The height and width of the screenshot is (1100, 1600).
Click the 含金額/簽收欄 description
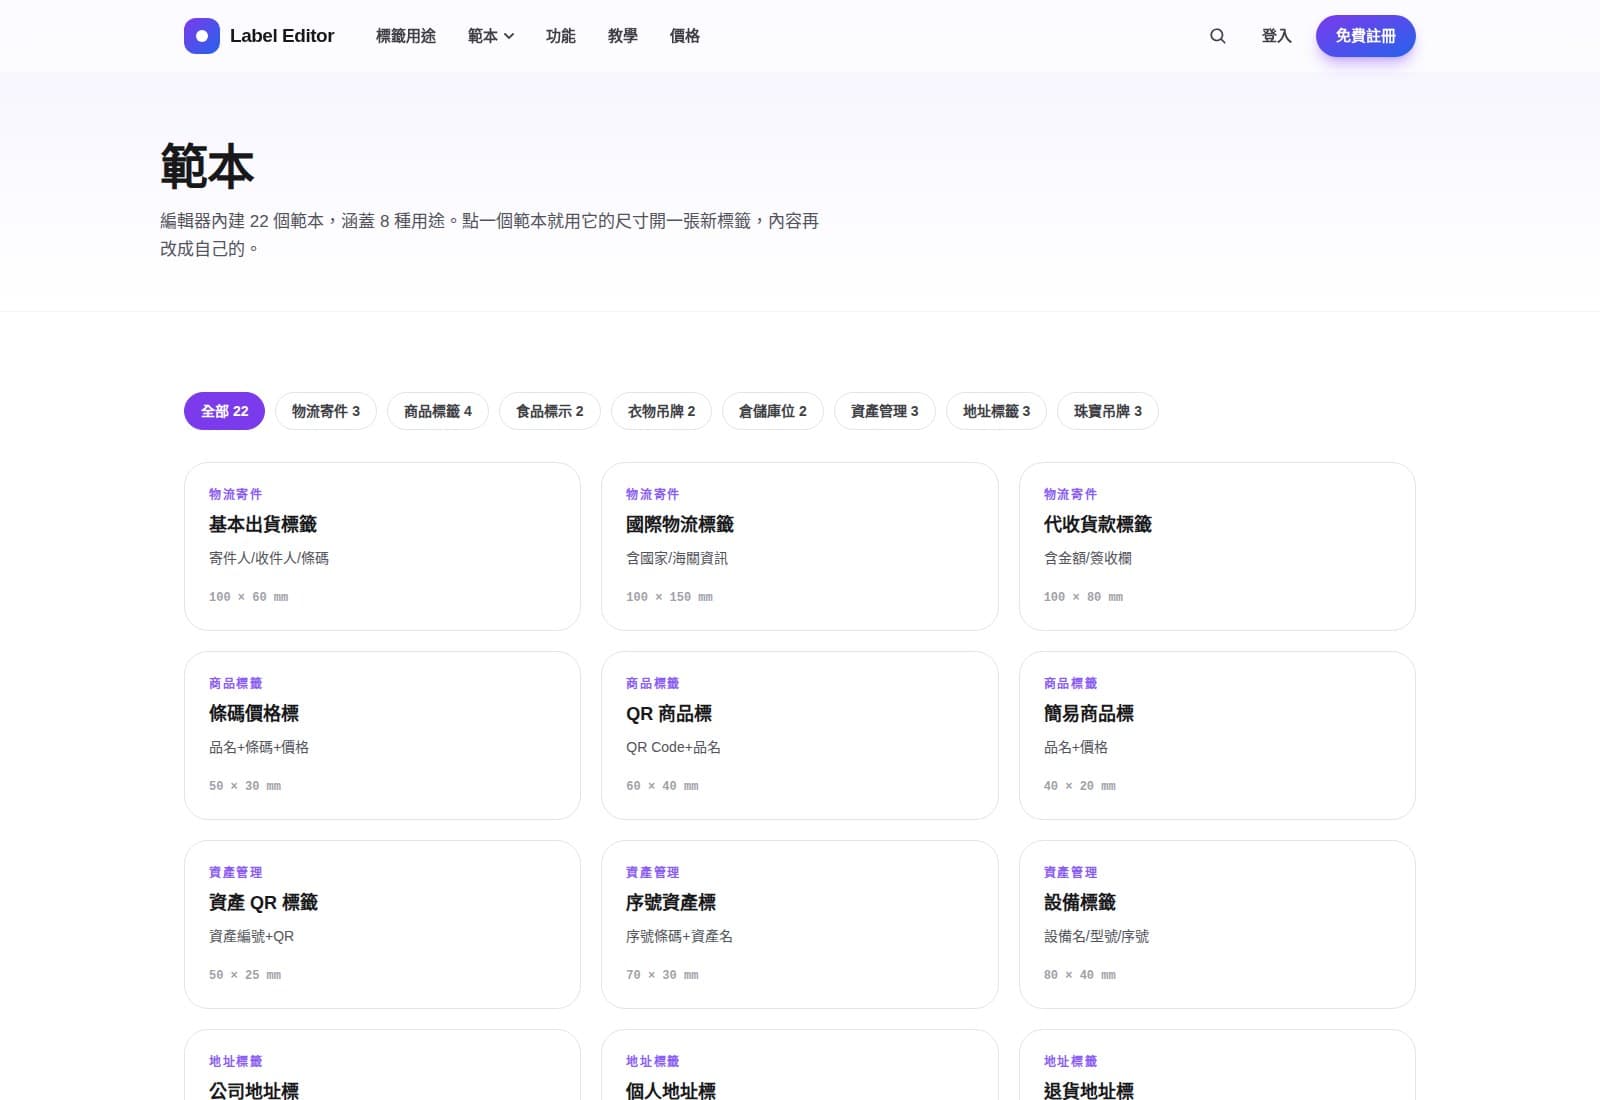[x=1088, y=558]
